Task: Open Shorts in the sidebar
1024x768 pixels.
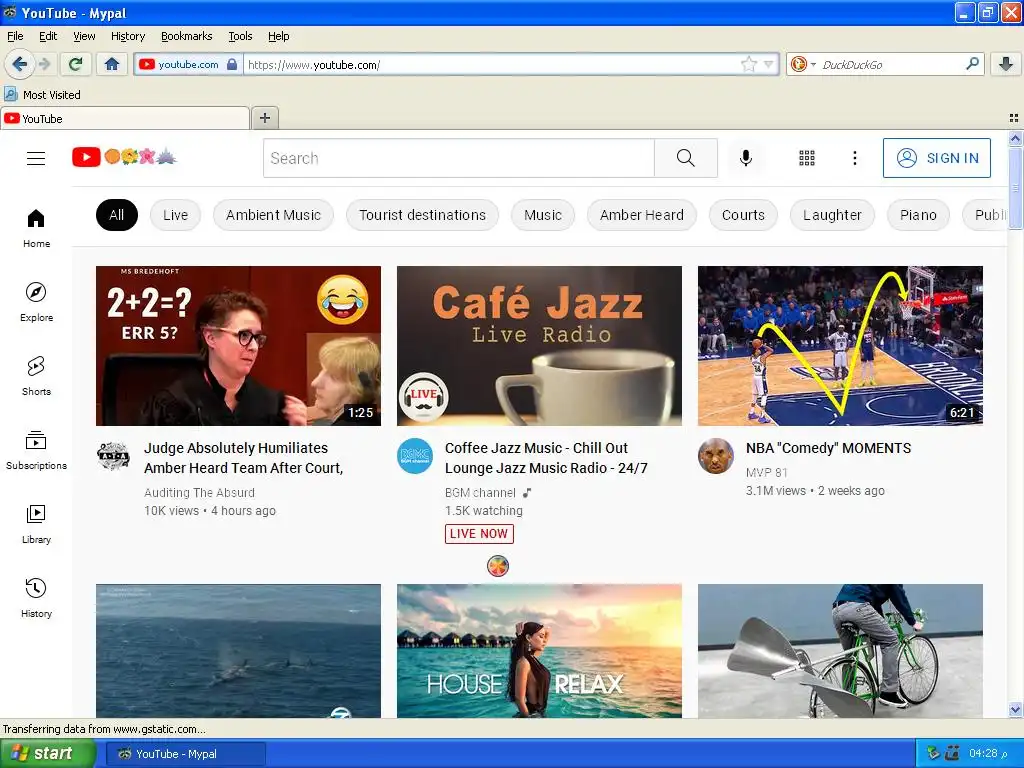Action: click(x=36, y=376)
